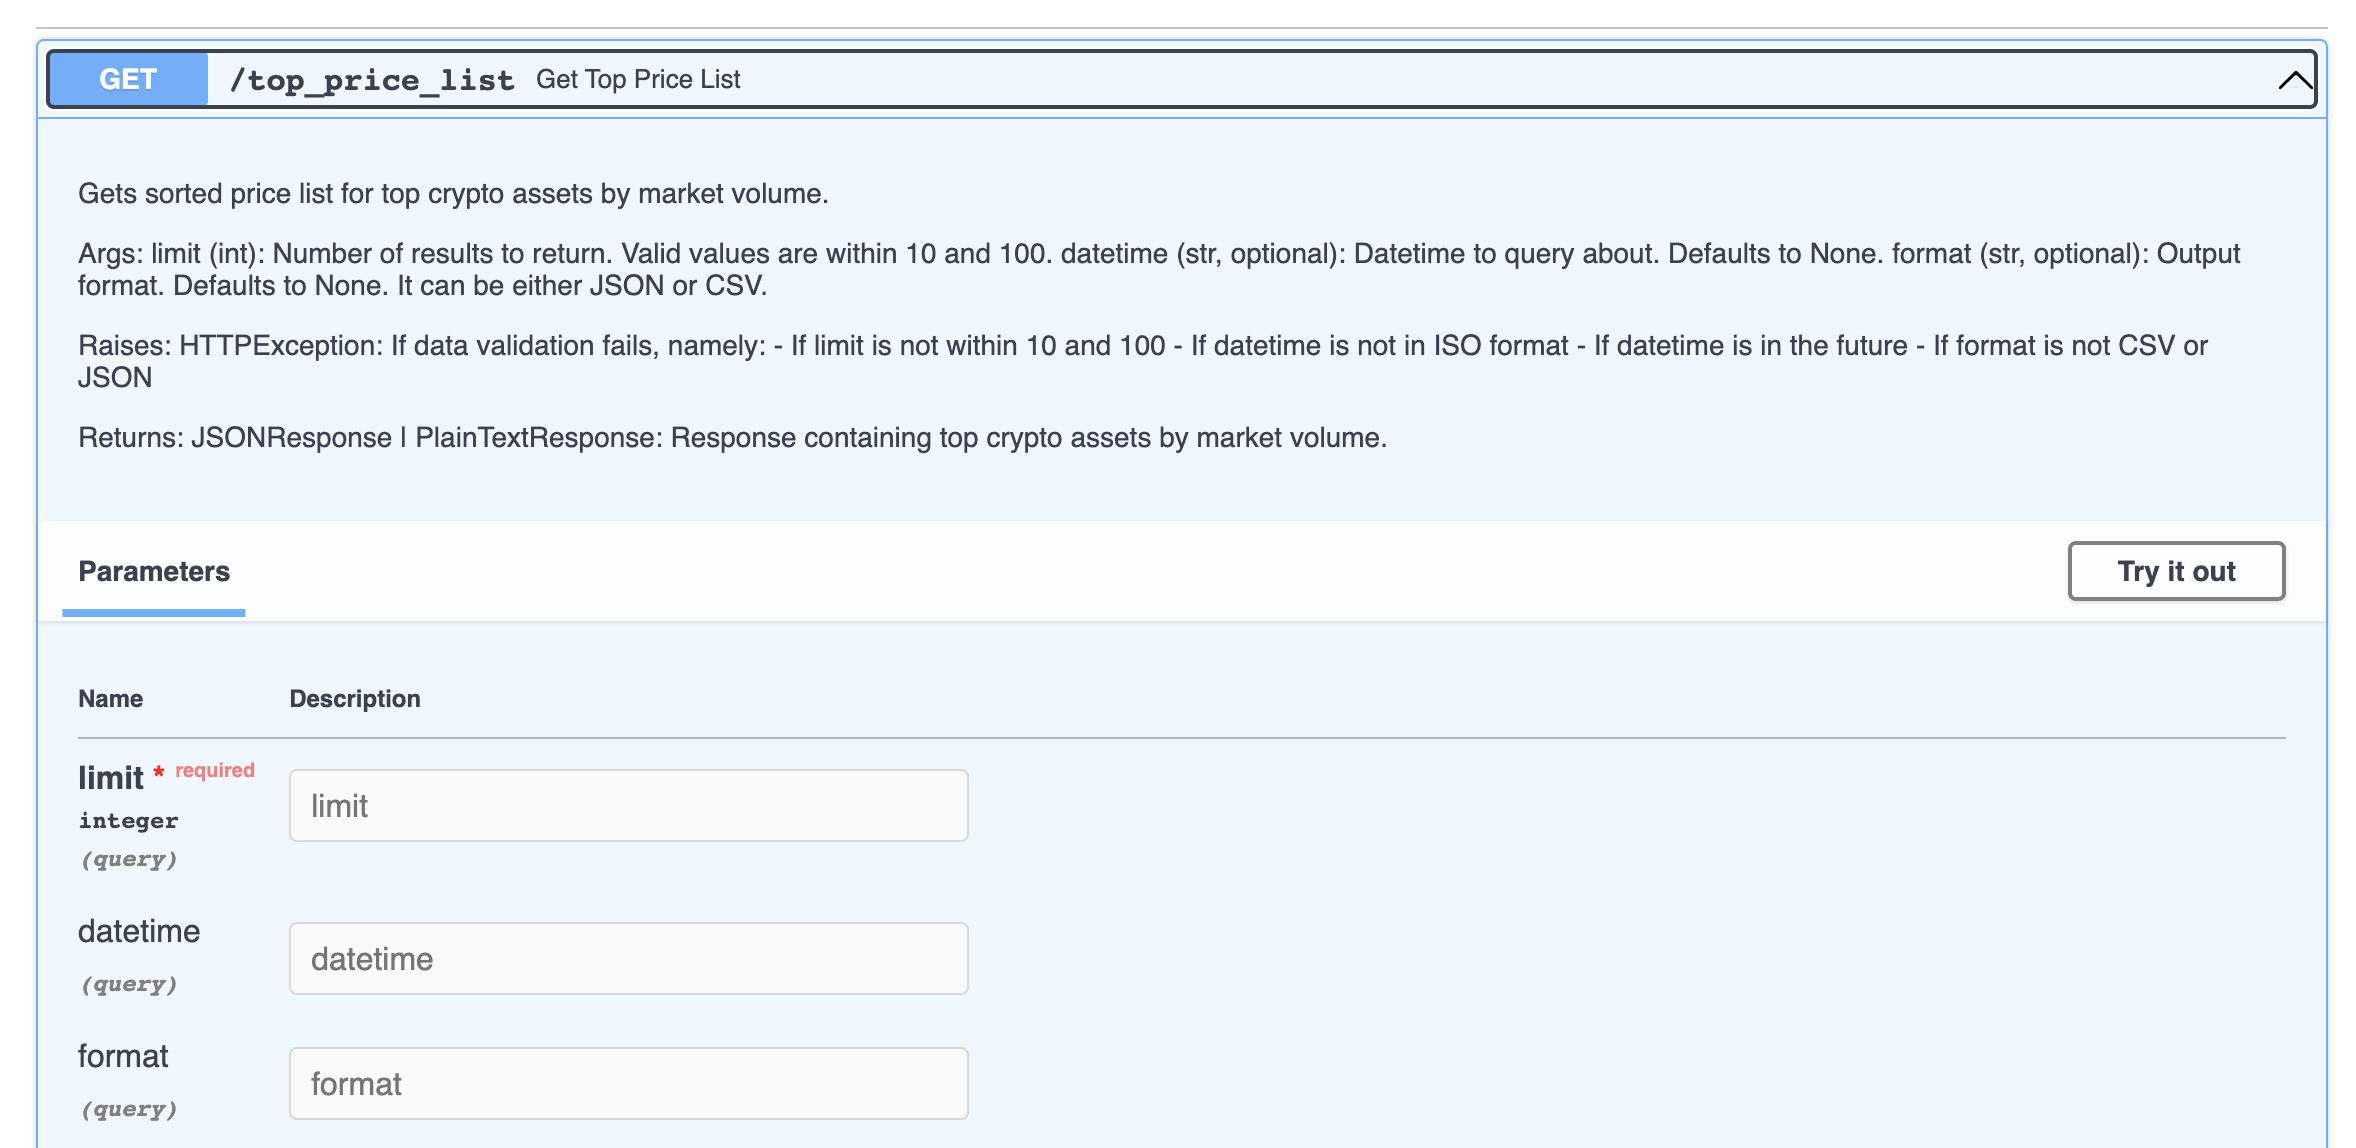
Task: Focus the datetime input field
Action: [628, 959]
